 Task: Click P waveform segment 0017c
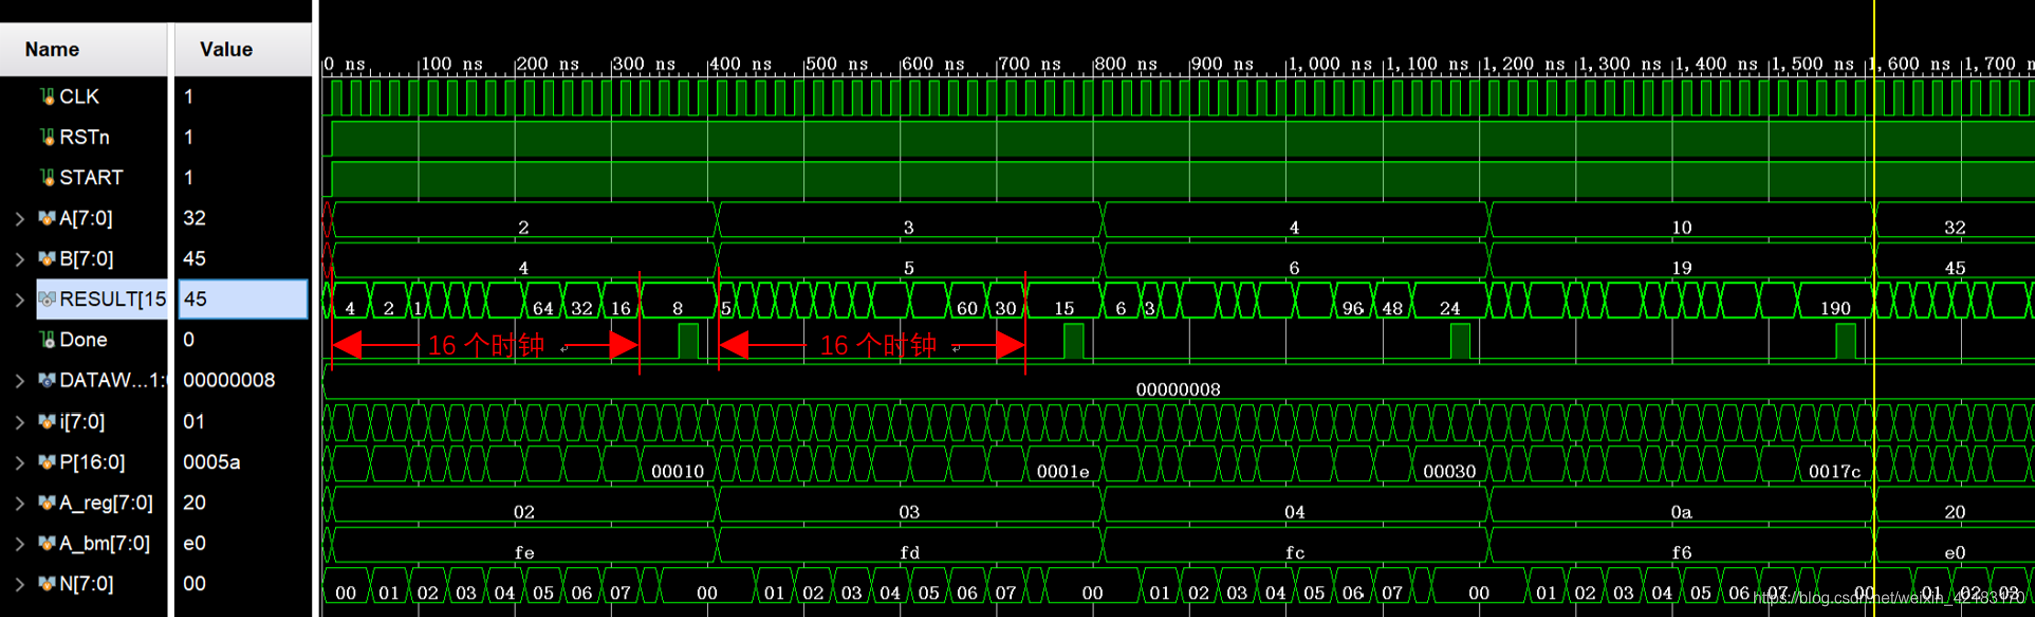click(1835, 463)
